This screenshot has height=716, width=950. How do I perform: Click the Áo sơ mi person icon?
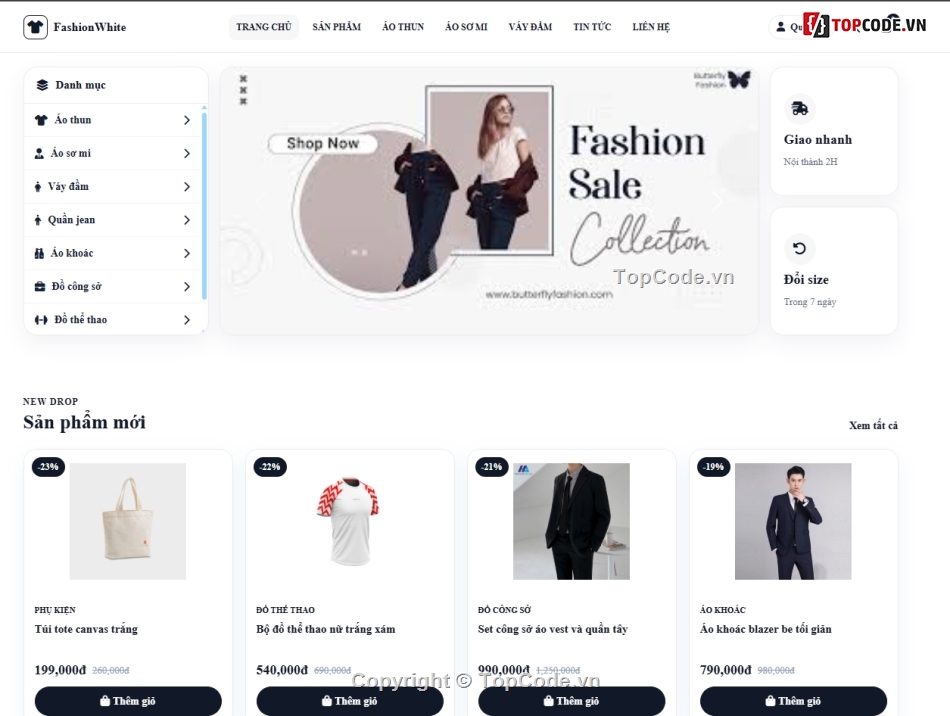(39, 153)
